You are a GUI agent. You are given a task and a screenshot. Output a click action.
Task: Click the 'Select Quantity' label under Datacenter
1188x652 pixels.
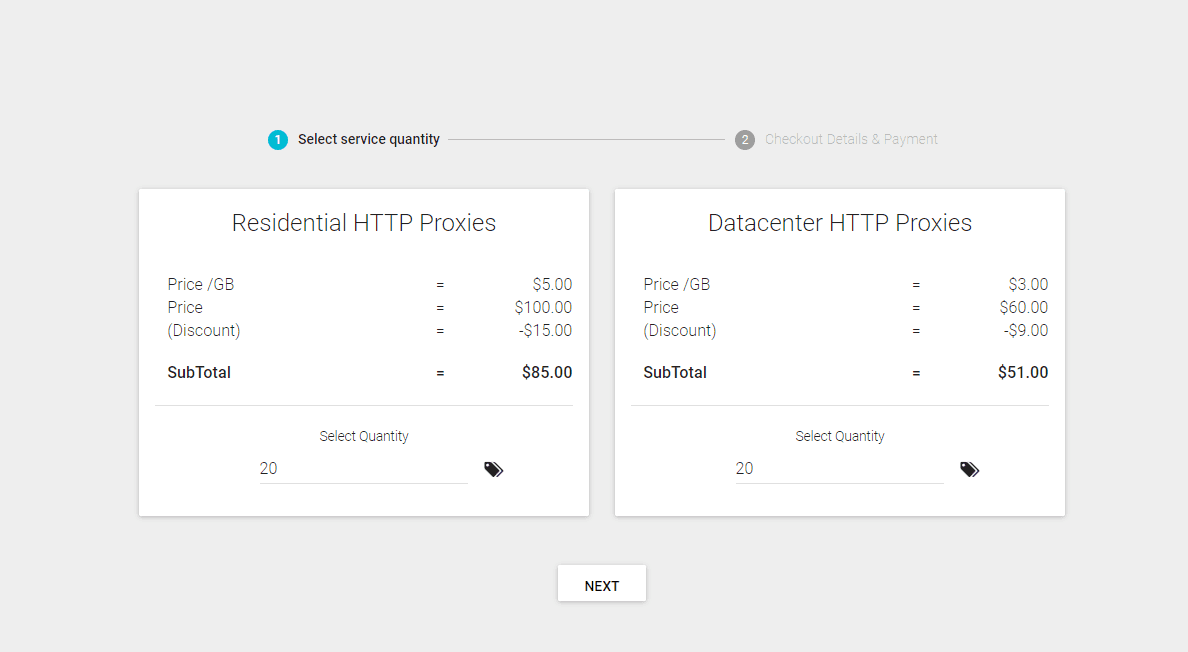coord(839,436)
